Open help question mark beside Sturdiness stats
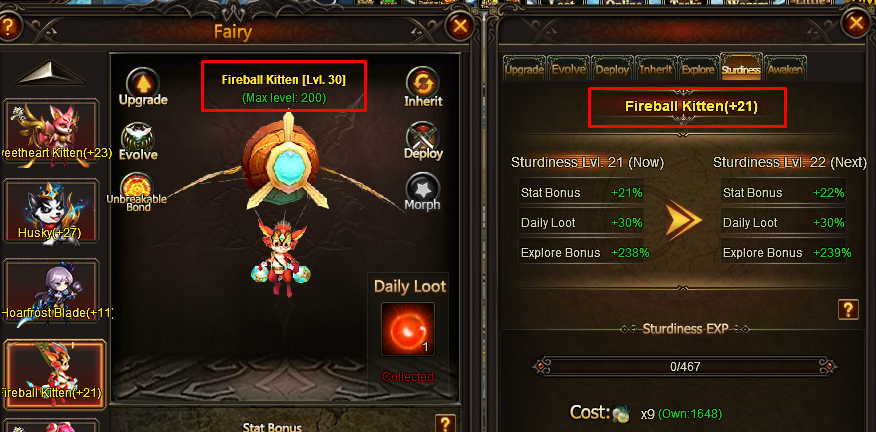876x432 pixels. coord(848,309)
